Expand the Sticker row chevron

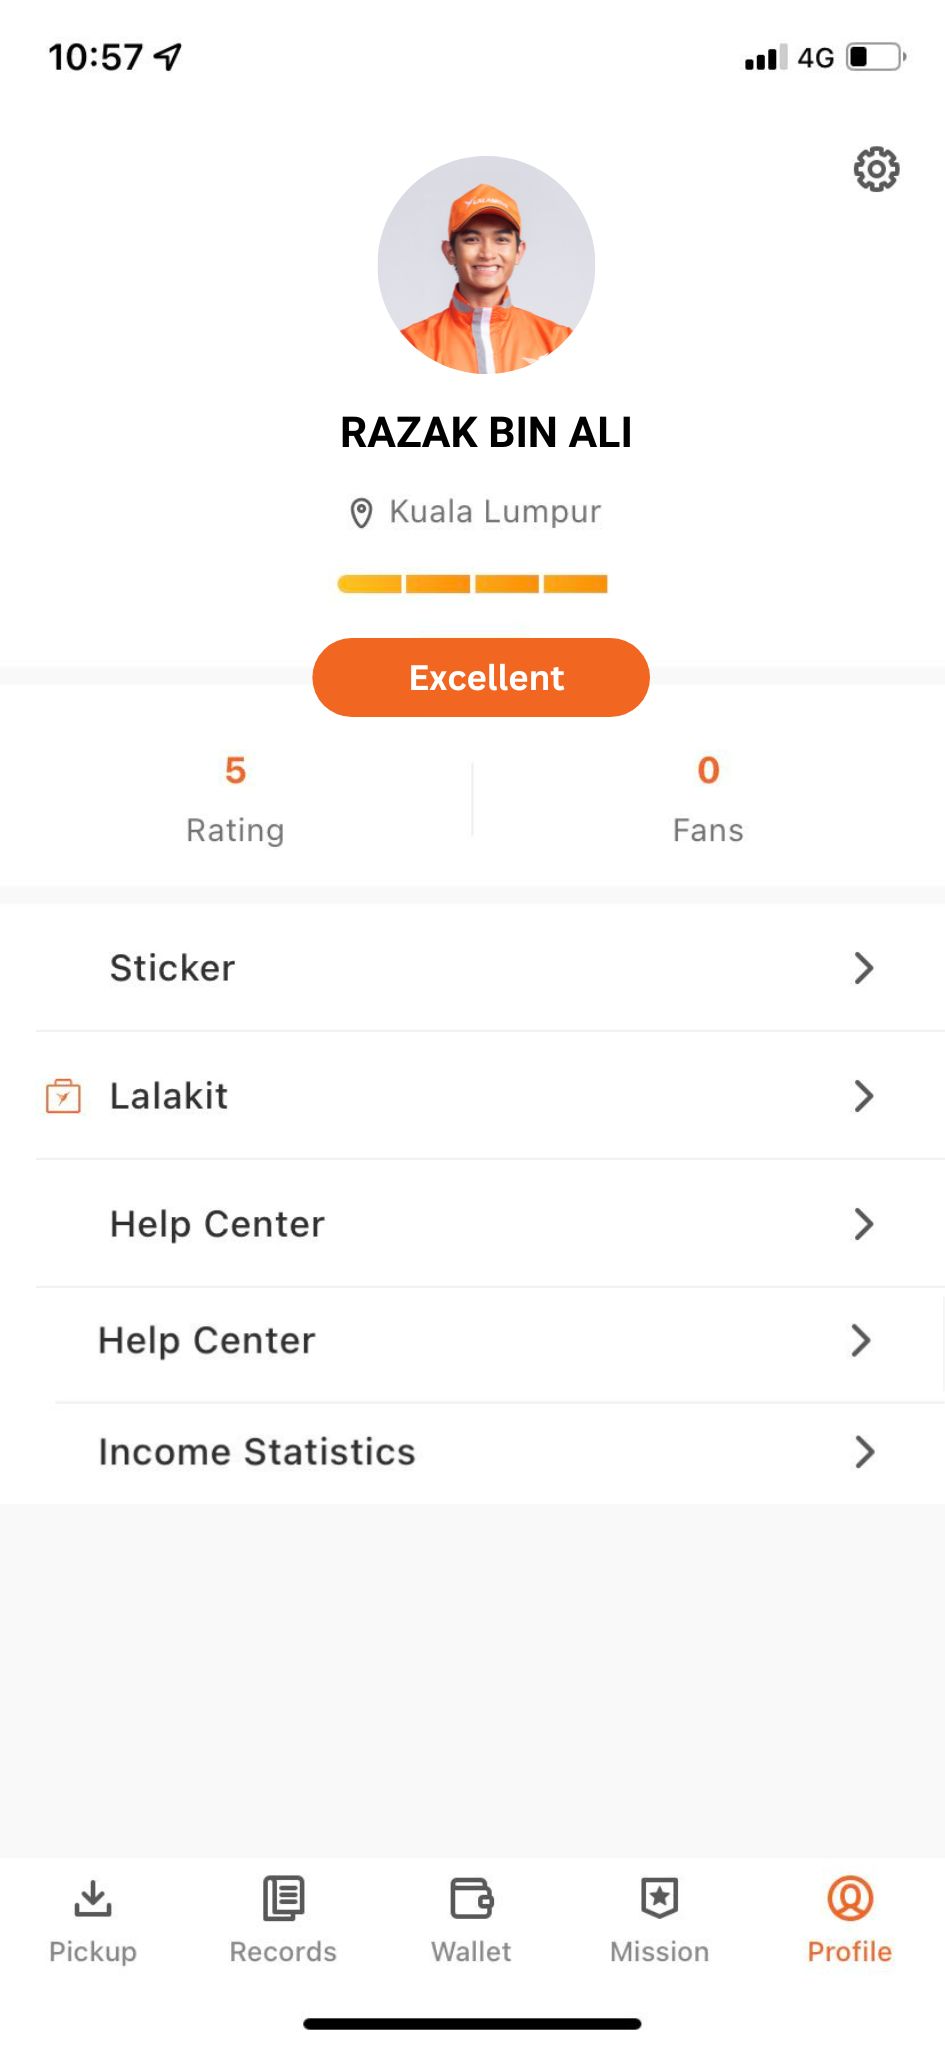(x=864, y=968)
